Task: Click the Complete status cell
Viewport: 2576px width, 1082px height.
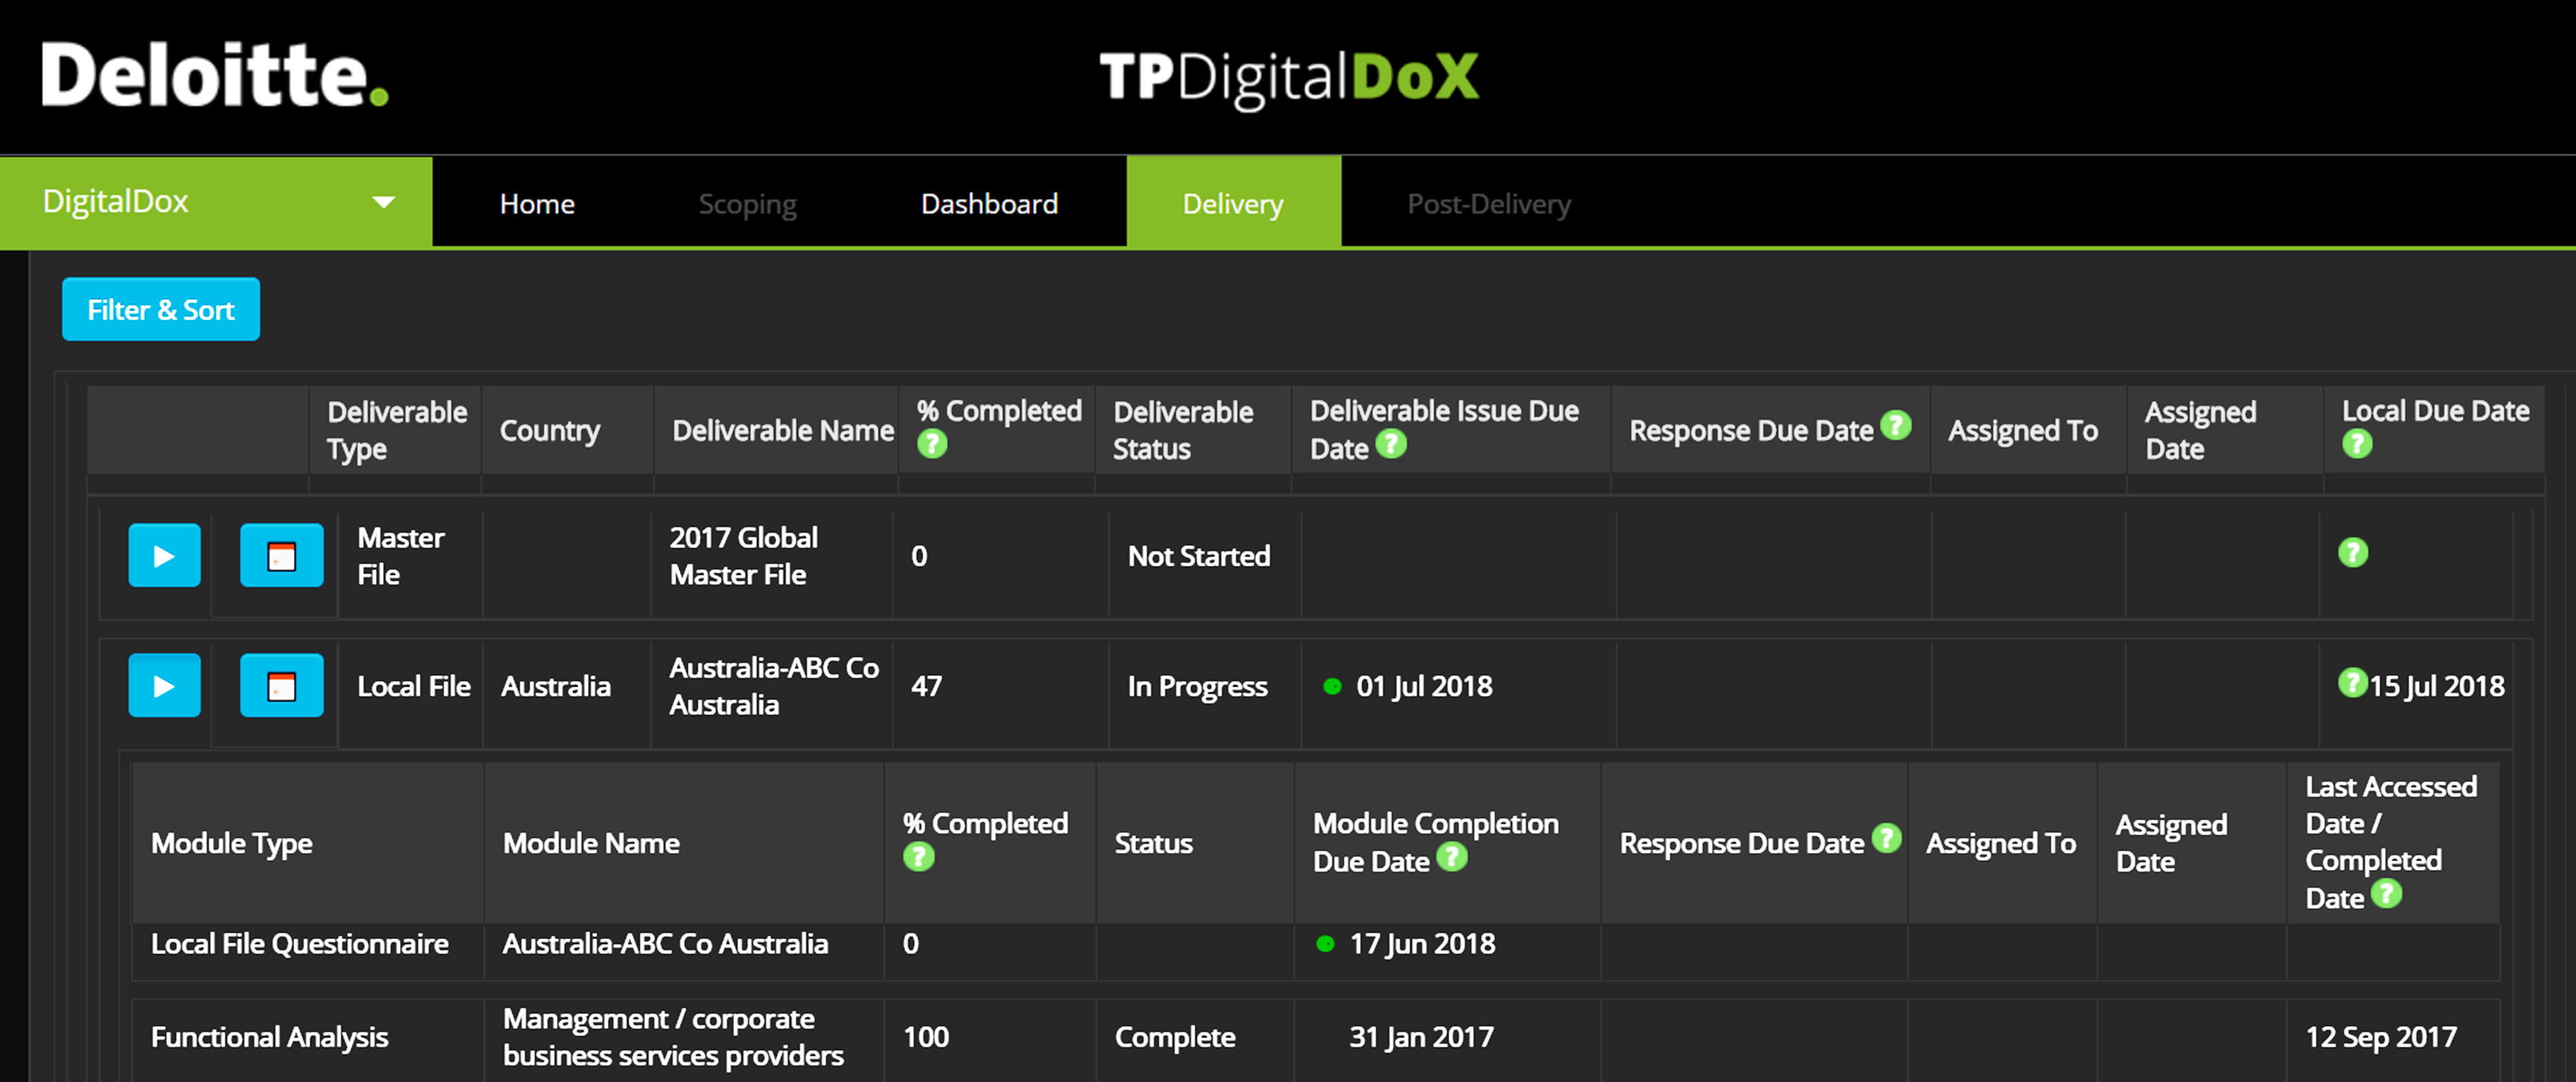Action: click(1174, 1037)
